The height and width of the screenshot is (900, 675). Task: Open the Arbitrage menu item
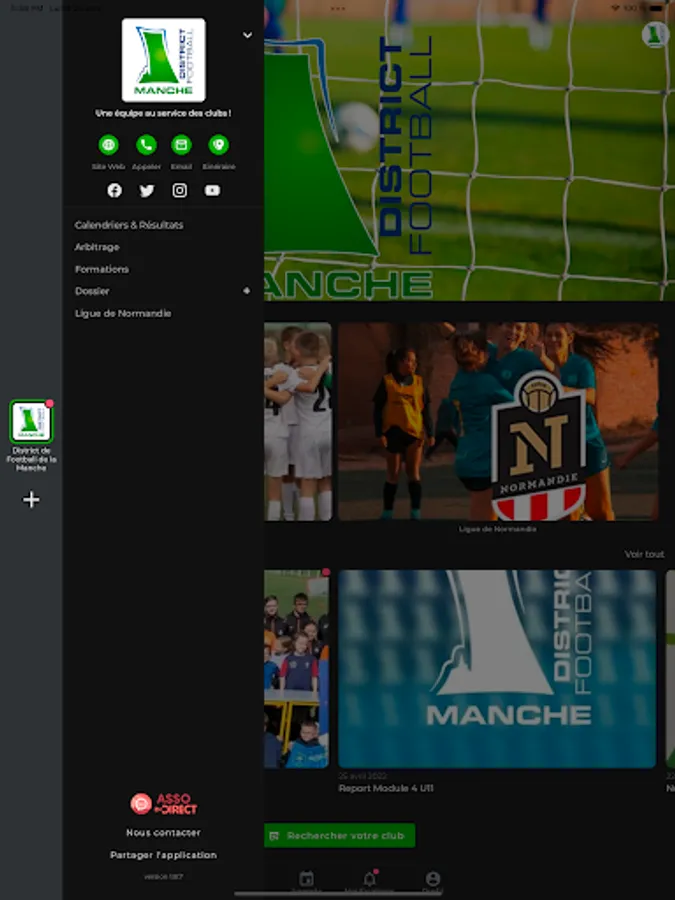tap(97, 247)
